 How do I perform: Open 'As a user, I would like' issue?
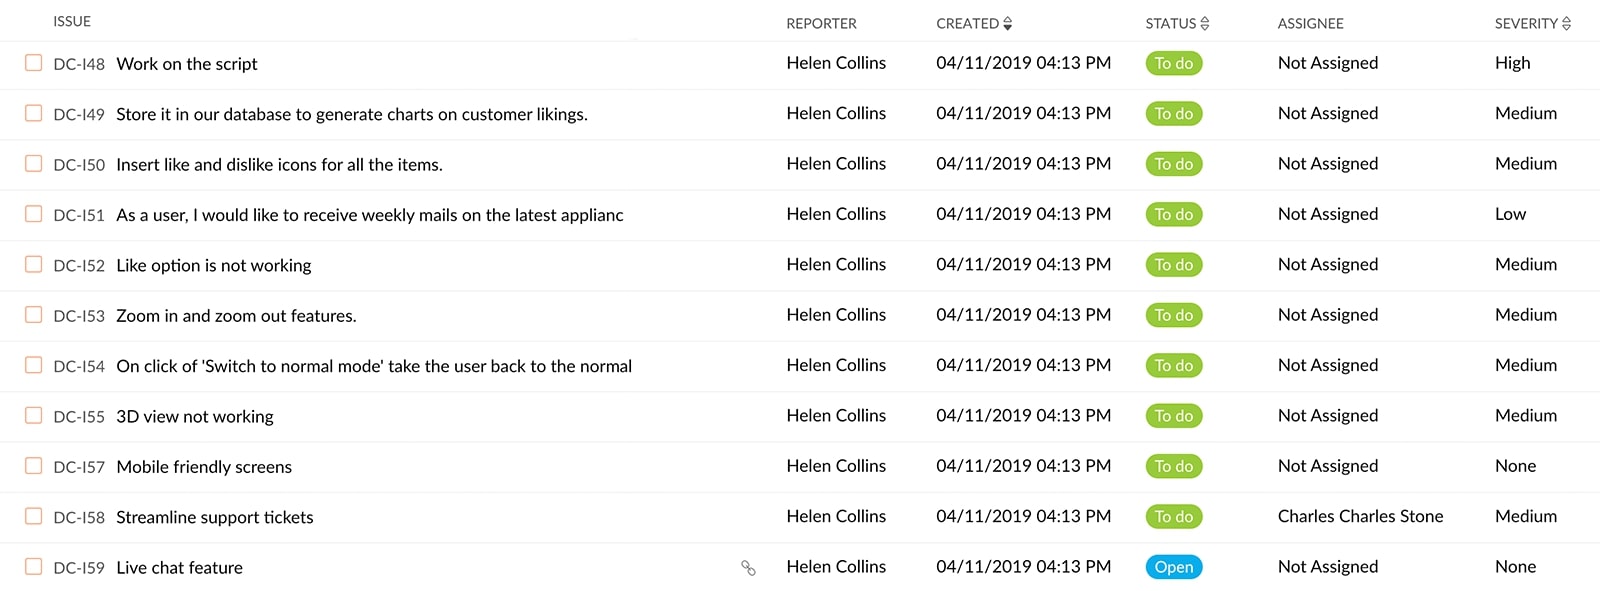pos(370,215)
